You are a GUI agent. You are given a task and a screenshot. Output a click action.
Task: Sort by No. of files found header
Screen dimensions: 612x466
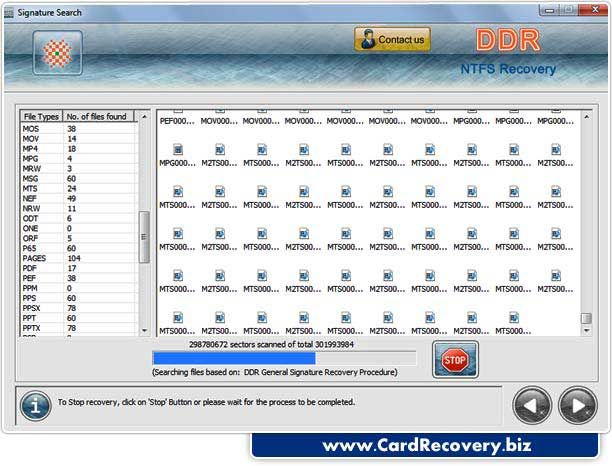pyautogui.click(x=98, y=116)
